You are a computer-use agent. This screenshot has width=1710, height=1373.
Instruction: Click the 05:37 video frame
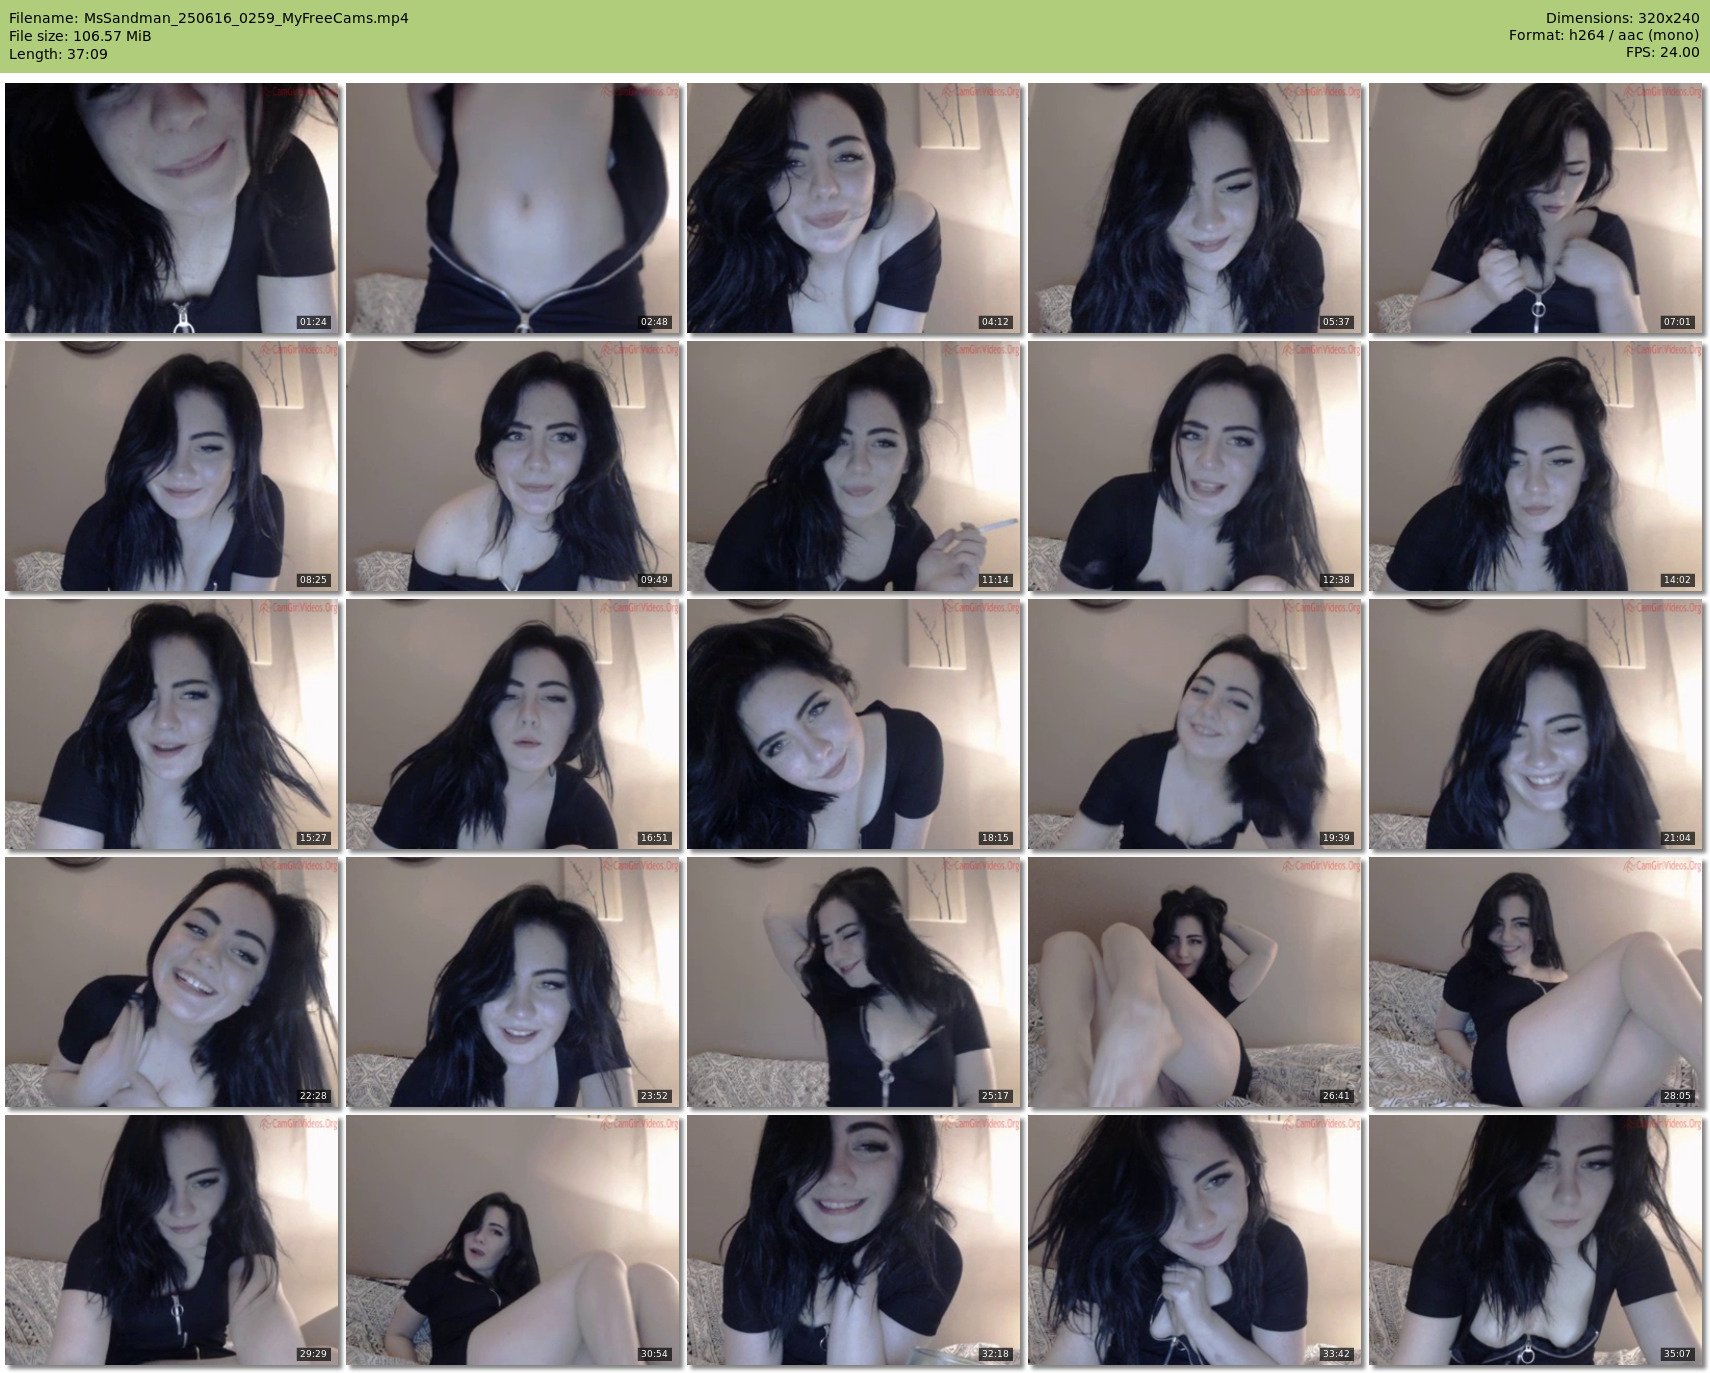1194,208
